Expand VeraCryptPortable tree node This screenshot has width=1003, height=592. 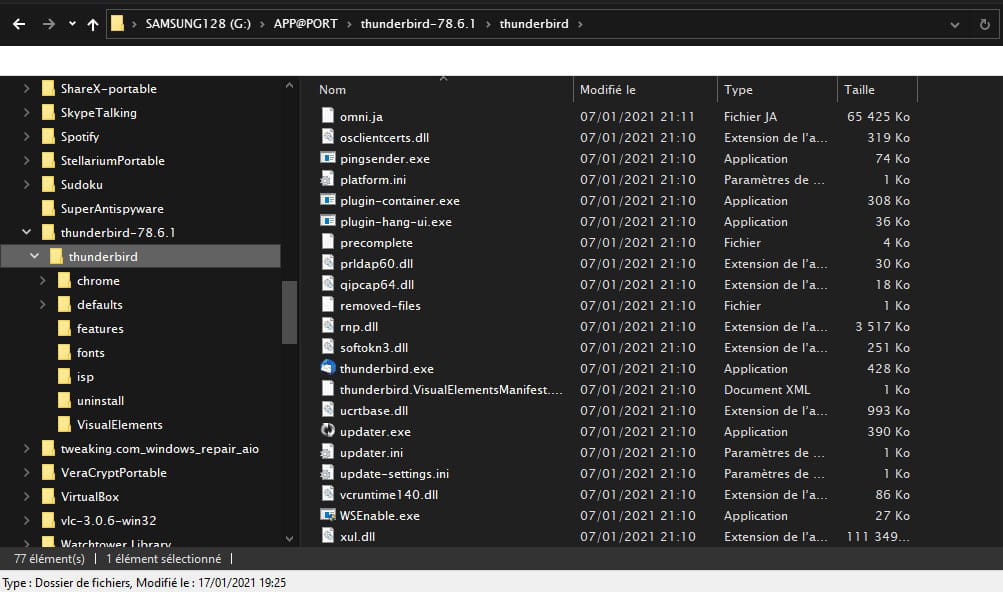coord(26,472)
